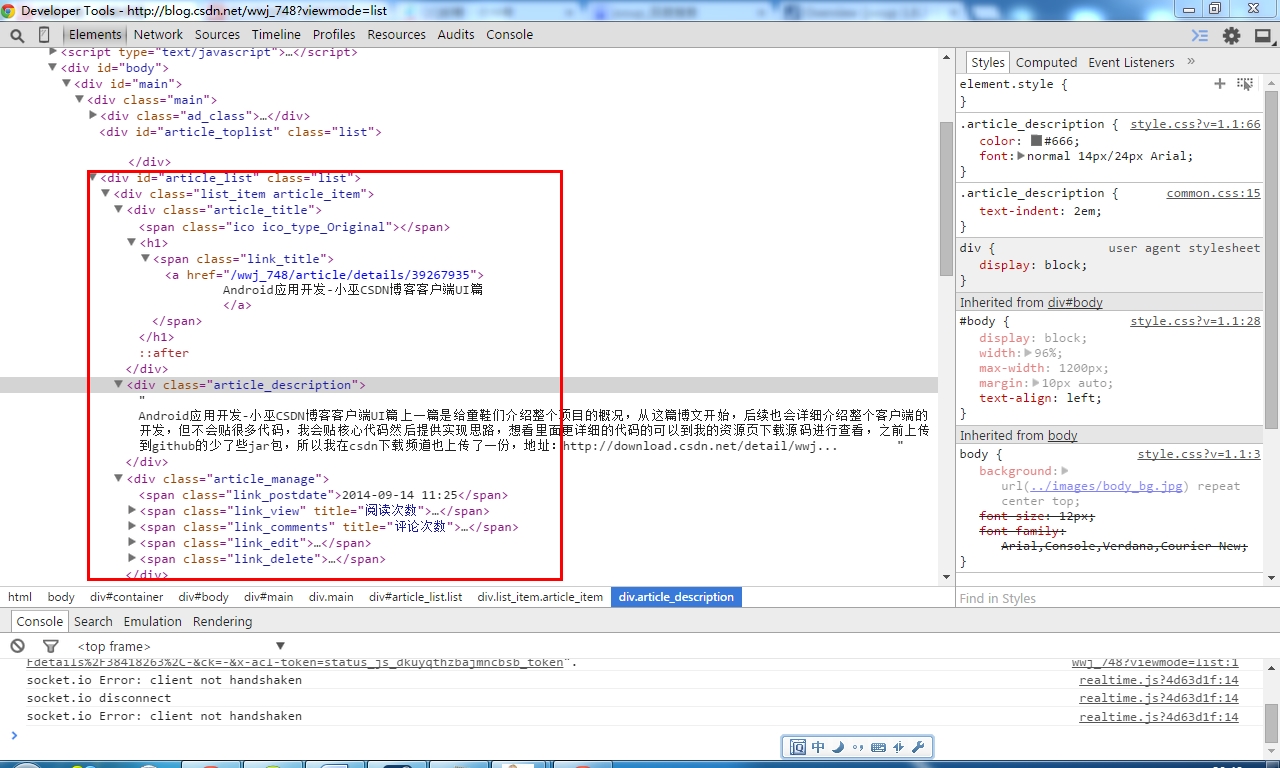Collapse the article_manage div node
Image resolution: width=1280 pixels, height=768 pixels.
pyautogui.click(x=119, y=479)
